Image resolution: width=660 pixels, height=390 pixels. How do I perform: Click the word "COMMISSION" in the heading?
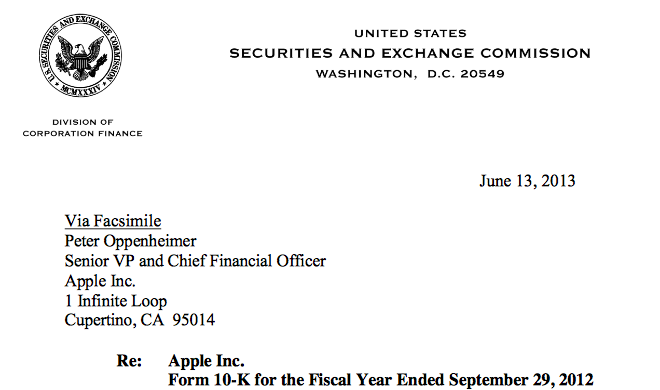(x=536, y=53)
